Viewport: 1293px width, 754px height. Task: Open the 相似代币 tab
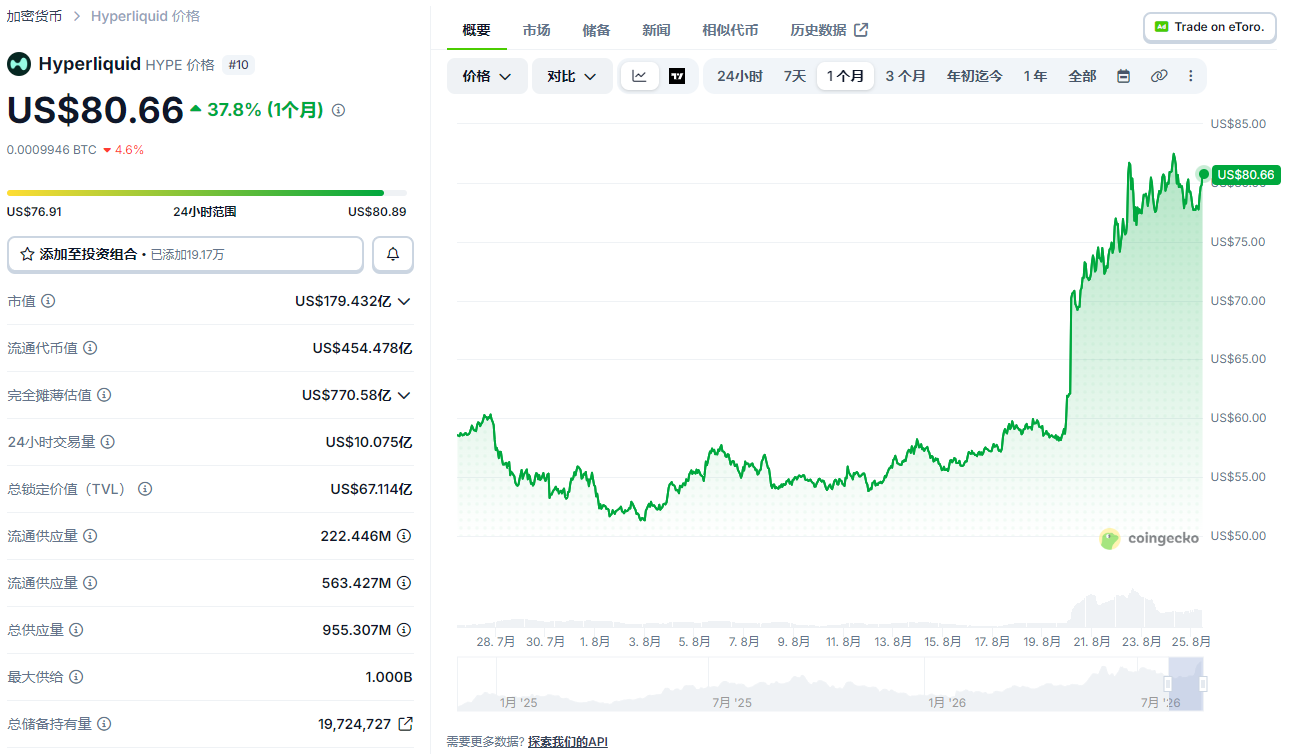click(x=730, y=30)
